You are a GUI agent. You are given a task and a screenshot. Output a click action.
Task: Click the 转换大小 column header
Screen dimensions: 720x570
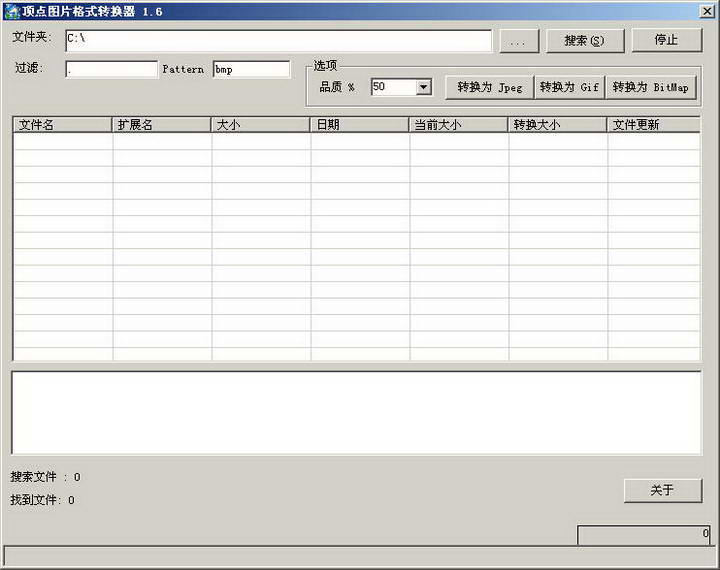tap(557, 125)
